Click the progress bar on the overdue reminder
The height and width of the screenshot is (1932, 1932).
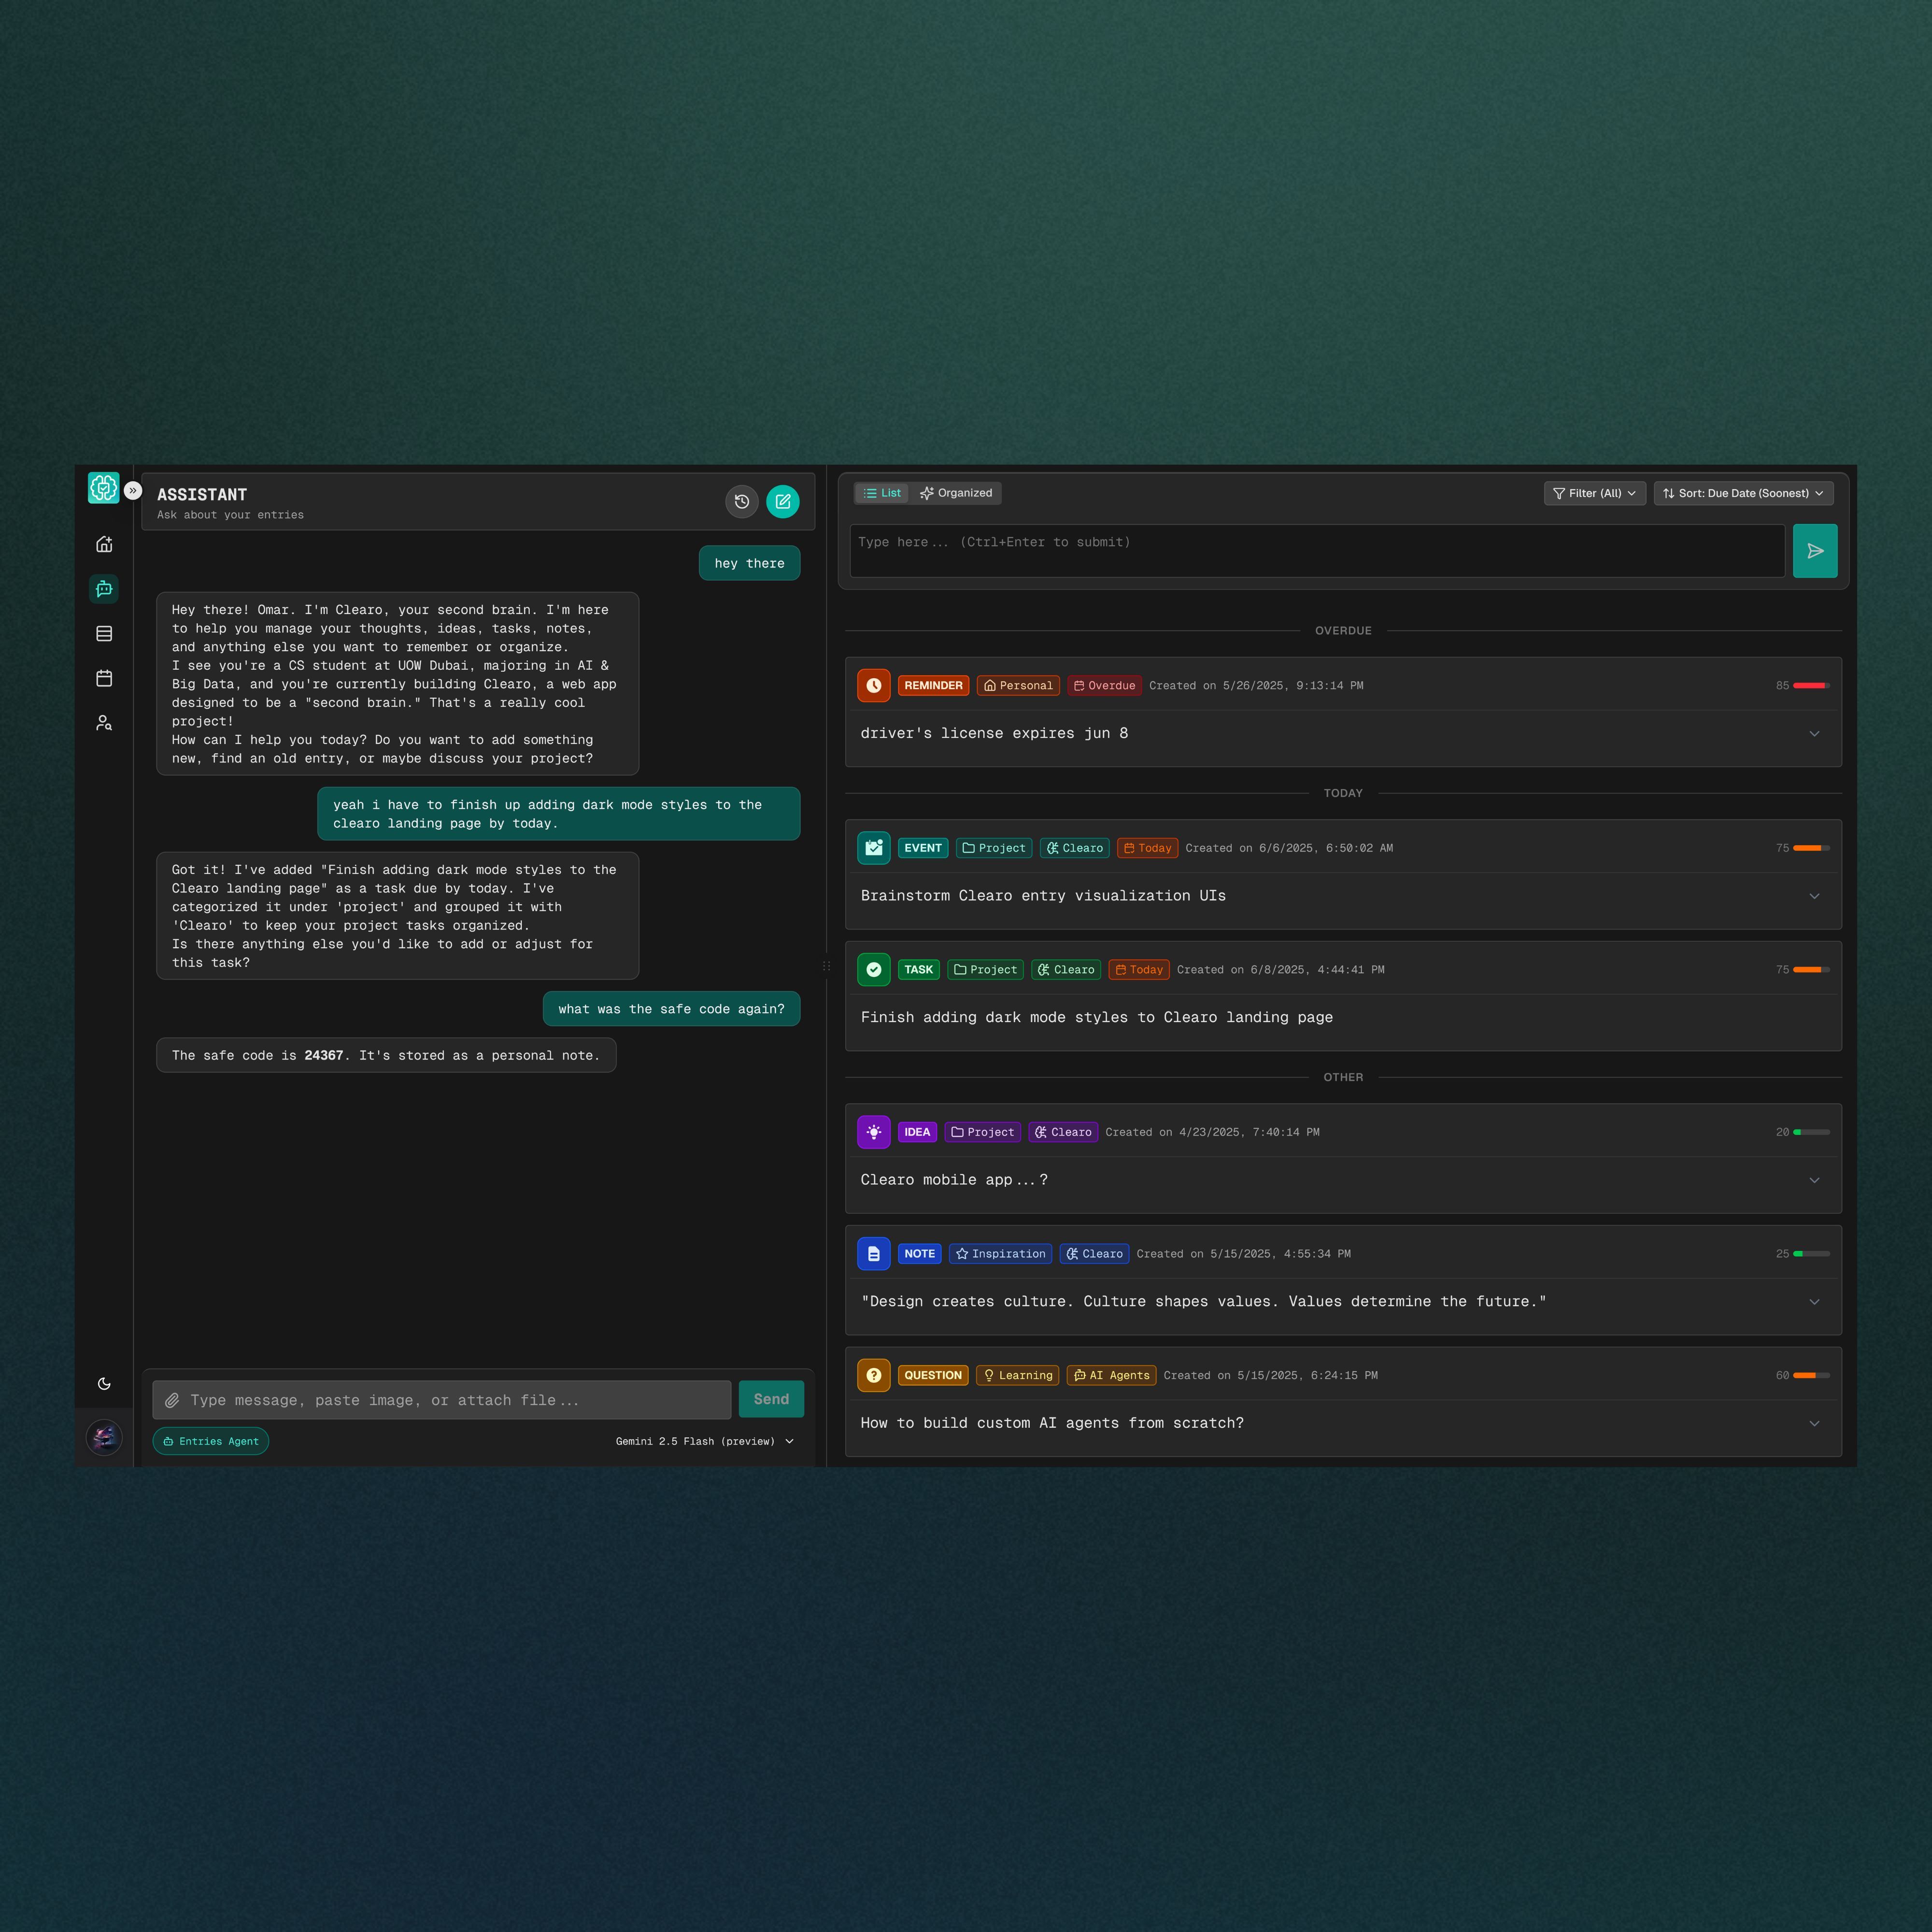pos(1811,686)
